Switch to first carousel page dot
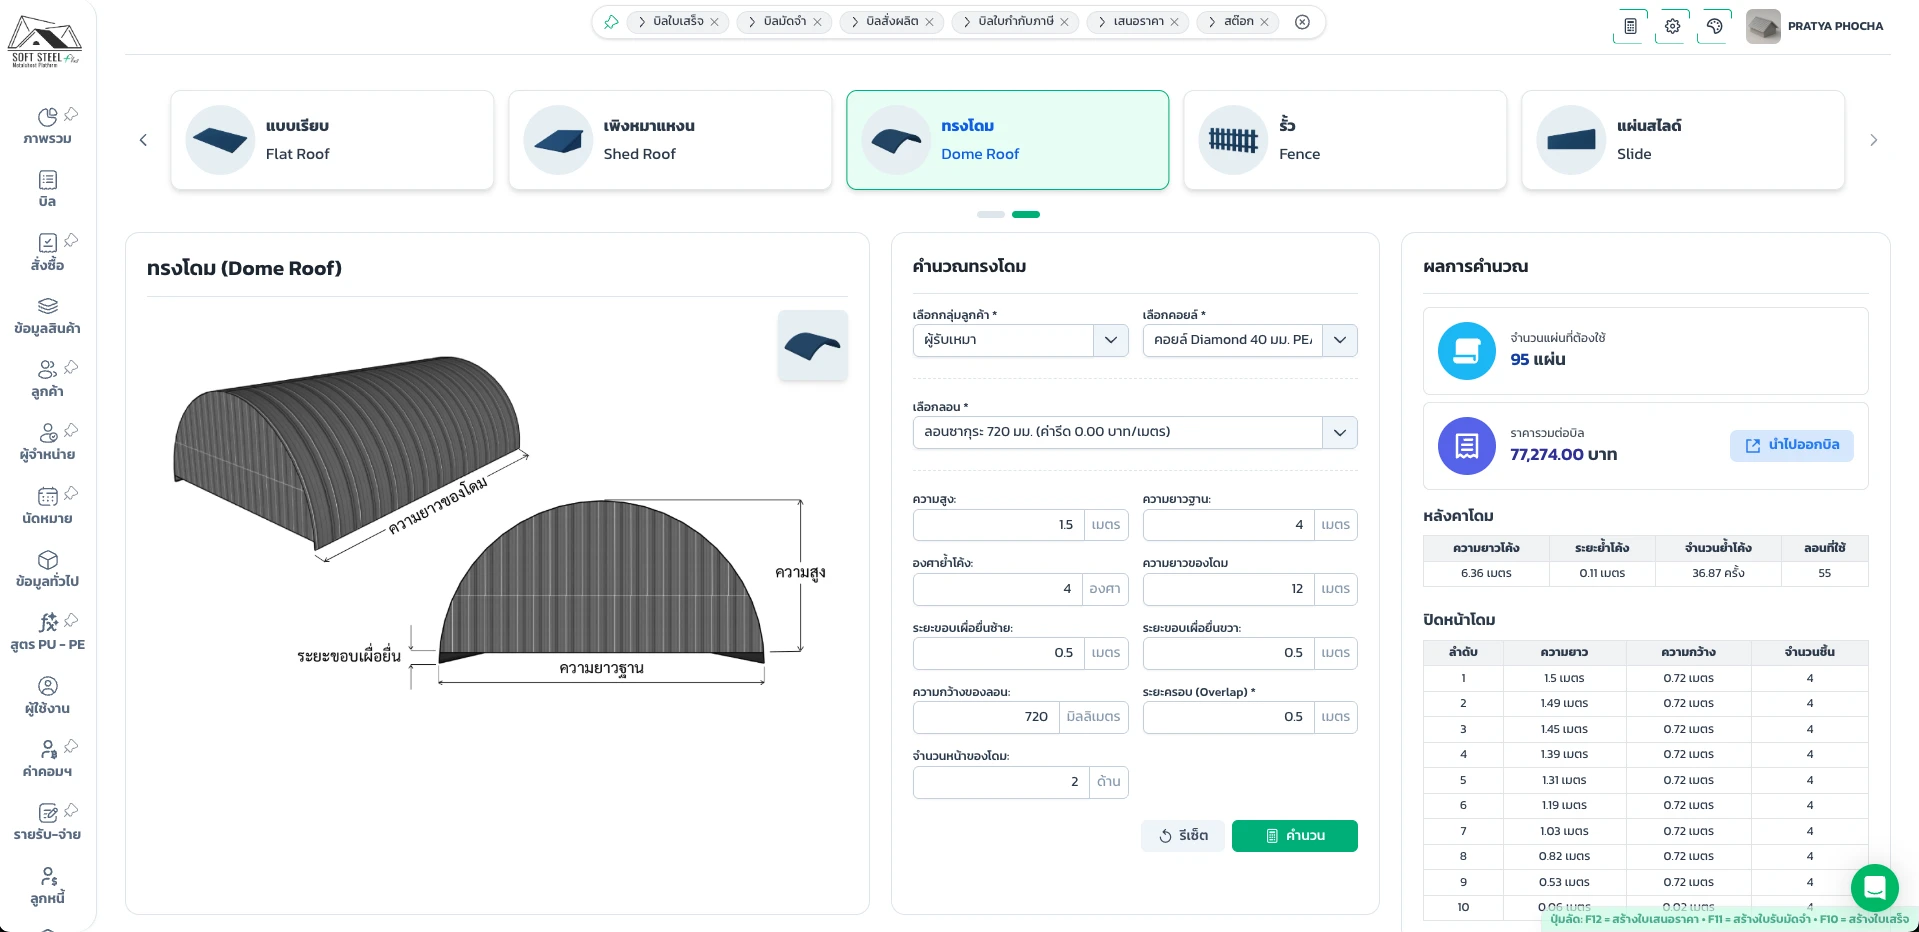This screenshot has height=932, width=1919. [991, 214]
